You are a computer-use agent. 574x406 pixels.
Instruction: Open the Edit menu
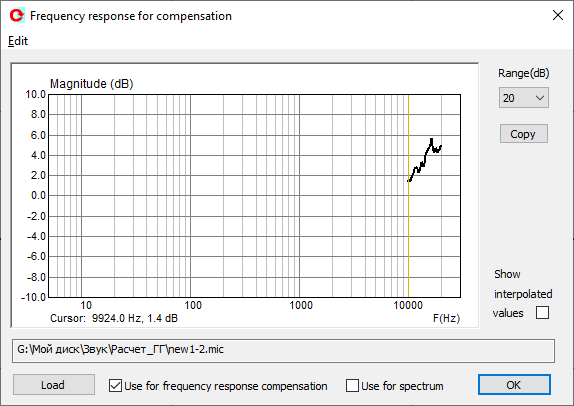[x=18, y=41]
